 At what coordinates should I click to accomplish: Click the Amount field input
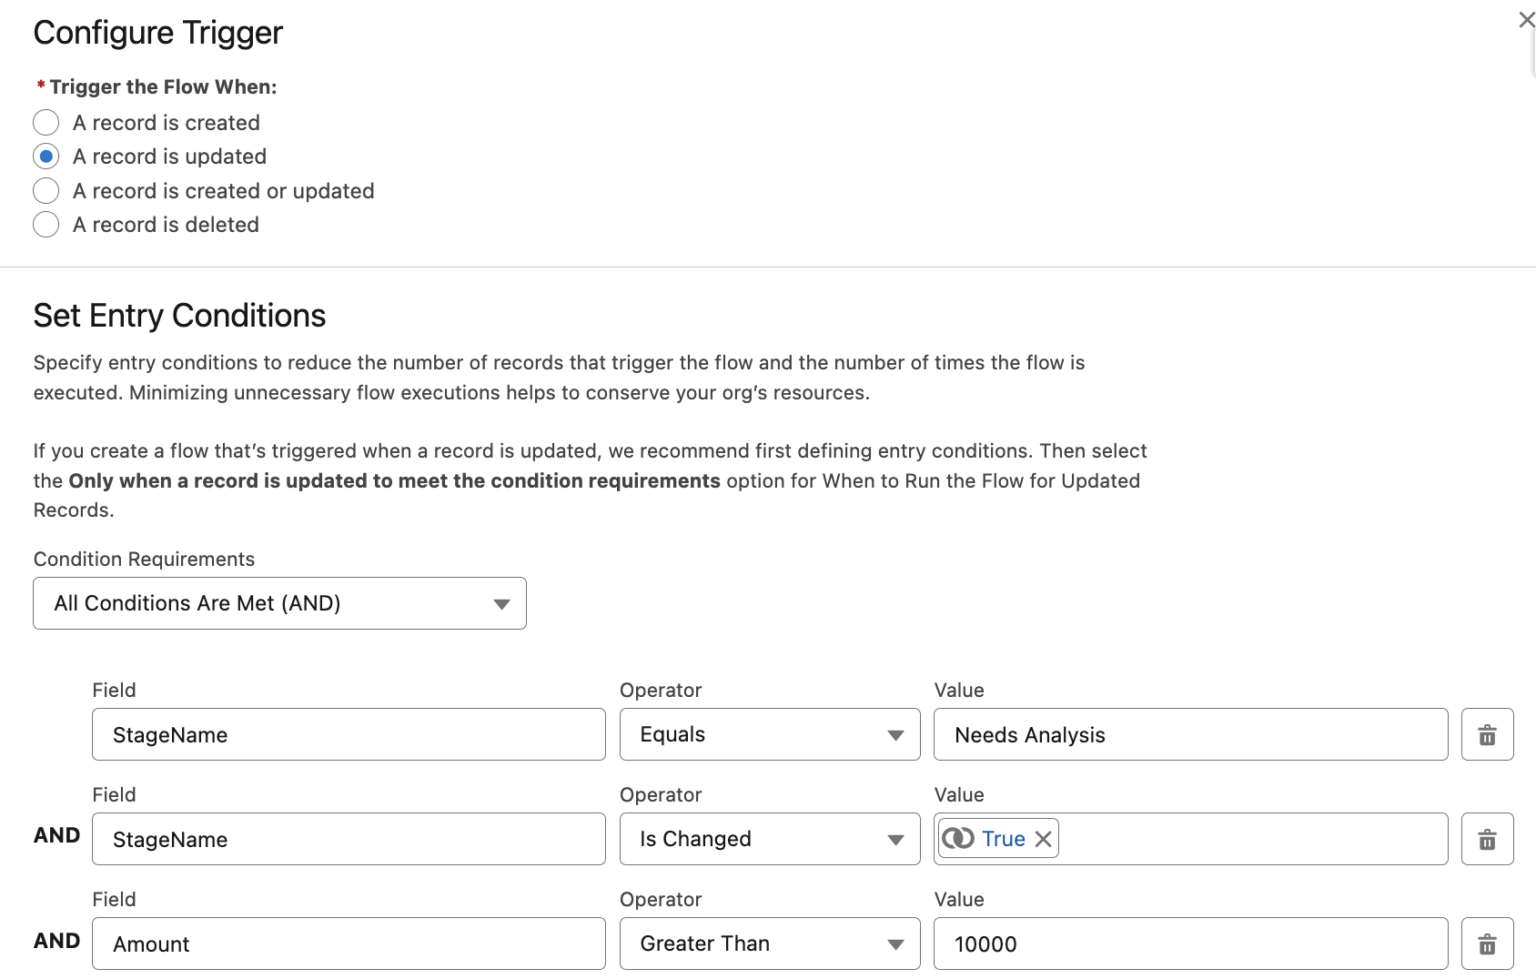point(348,943)
